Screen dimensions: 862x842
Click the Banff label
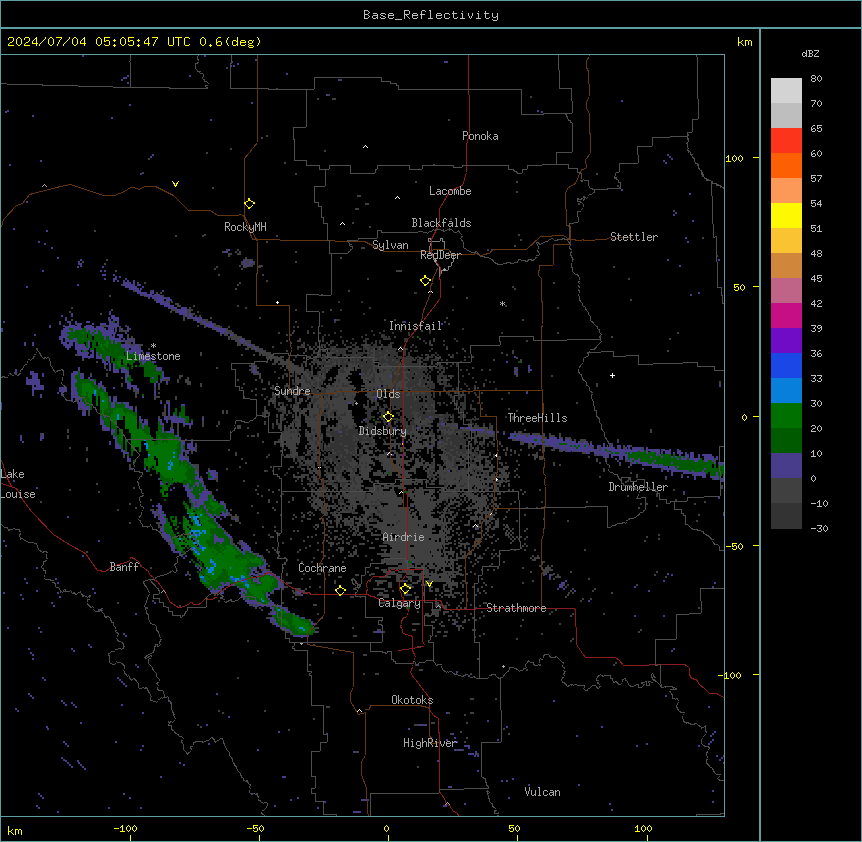(124, 567)
